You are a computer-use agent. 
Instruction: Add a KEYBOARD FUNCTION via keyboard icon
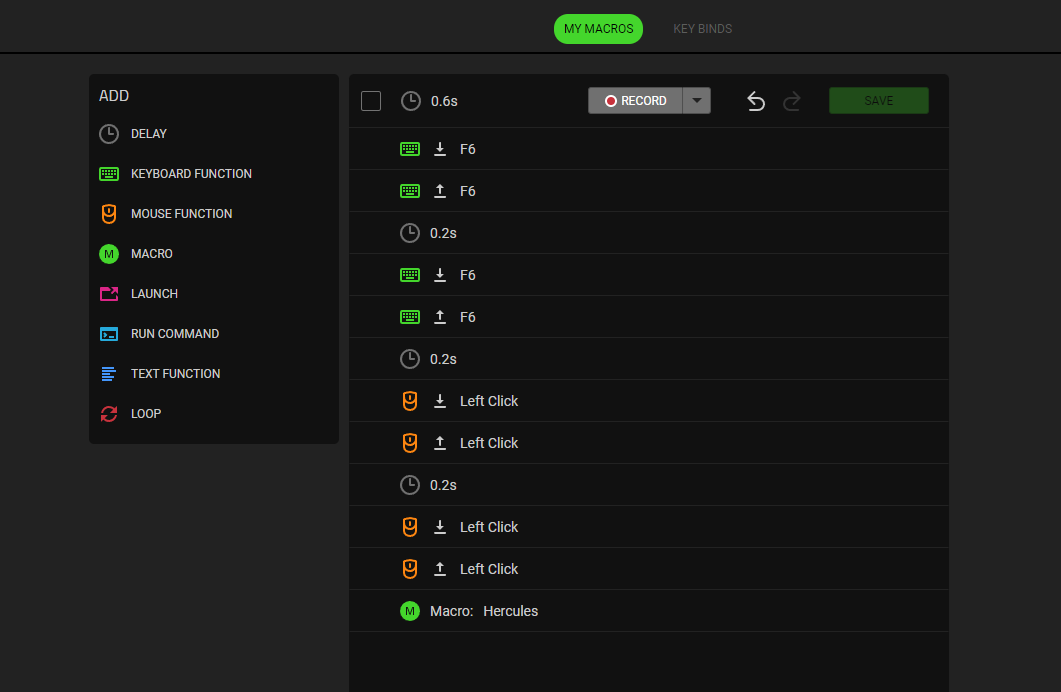(109, 174)
